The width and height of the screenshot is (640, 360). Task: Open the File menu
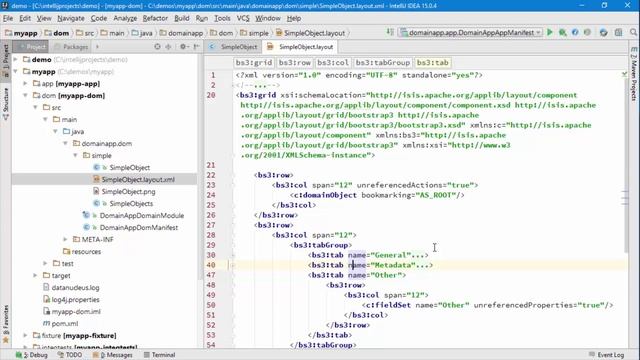click(x=8, y=18)
